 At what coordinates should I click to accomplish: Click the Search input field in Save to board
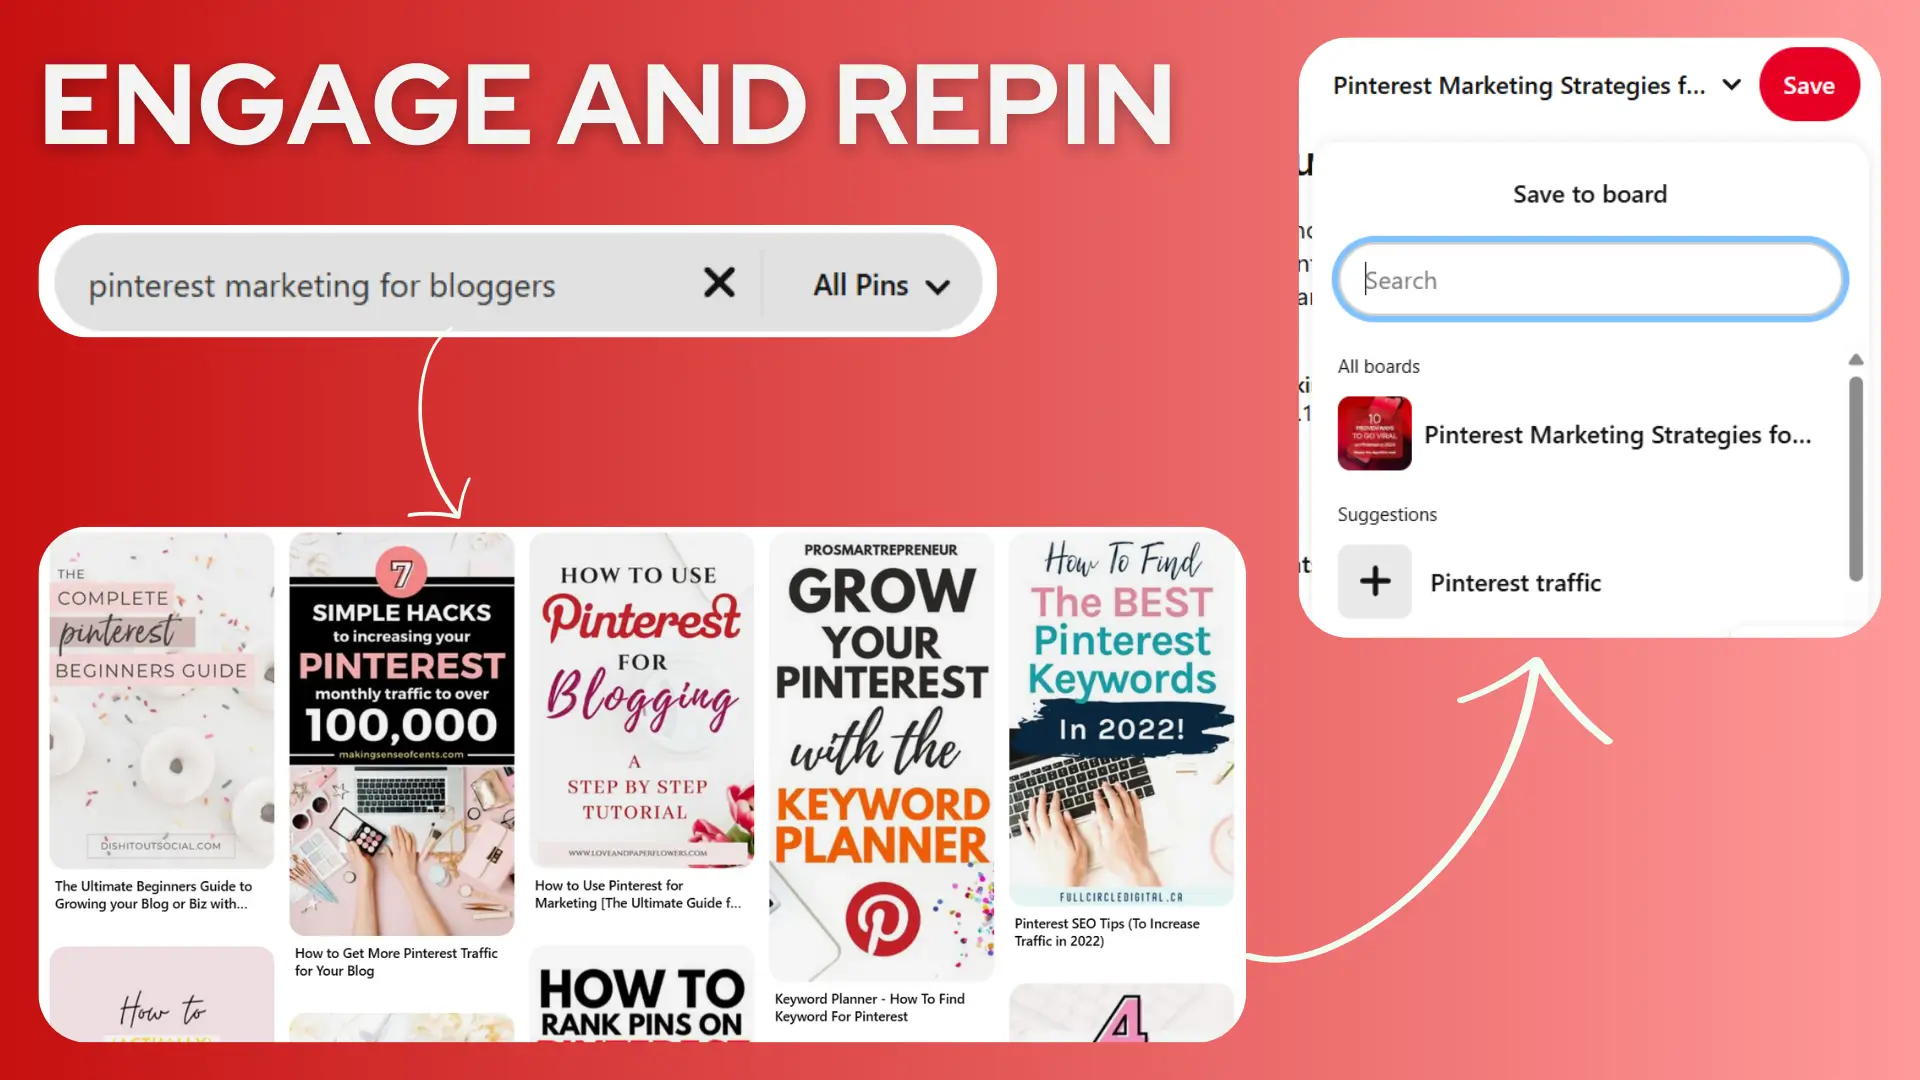[x=1590, y=280]
